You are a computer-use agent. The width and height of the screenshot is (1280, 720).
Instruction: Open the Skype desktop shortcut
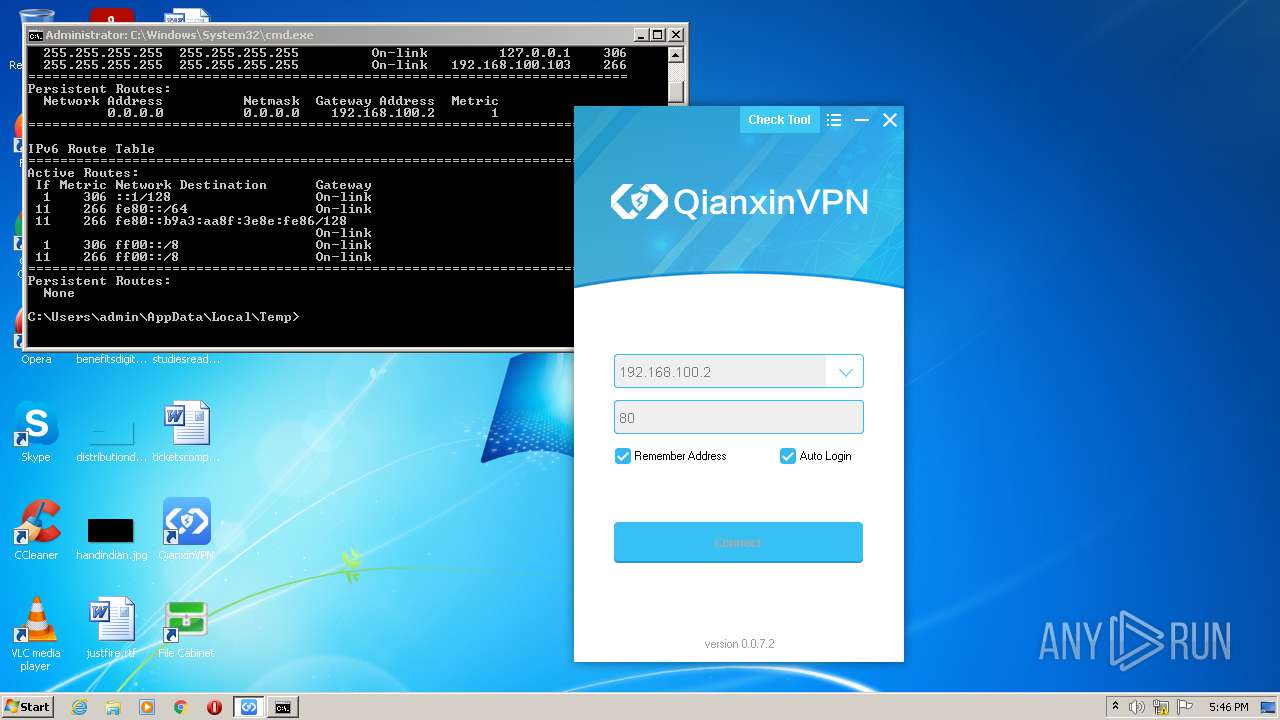tap(36, 433)
